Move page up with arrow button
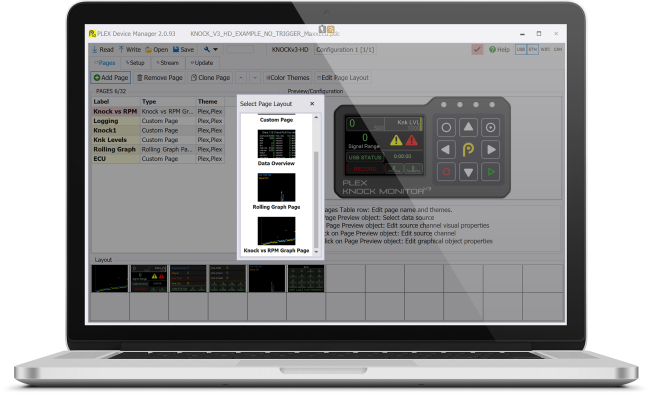650x393 pixels. (x=241, y=78)
